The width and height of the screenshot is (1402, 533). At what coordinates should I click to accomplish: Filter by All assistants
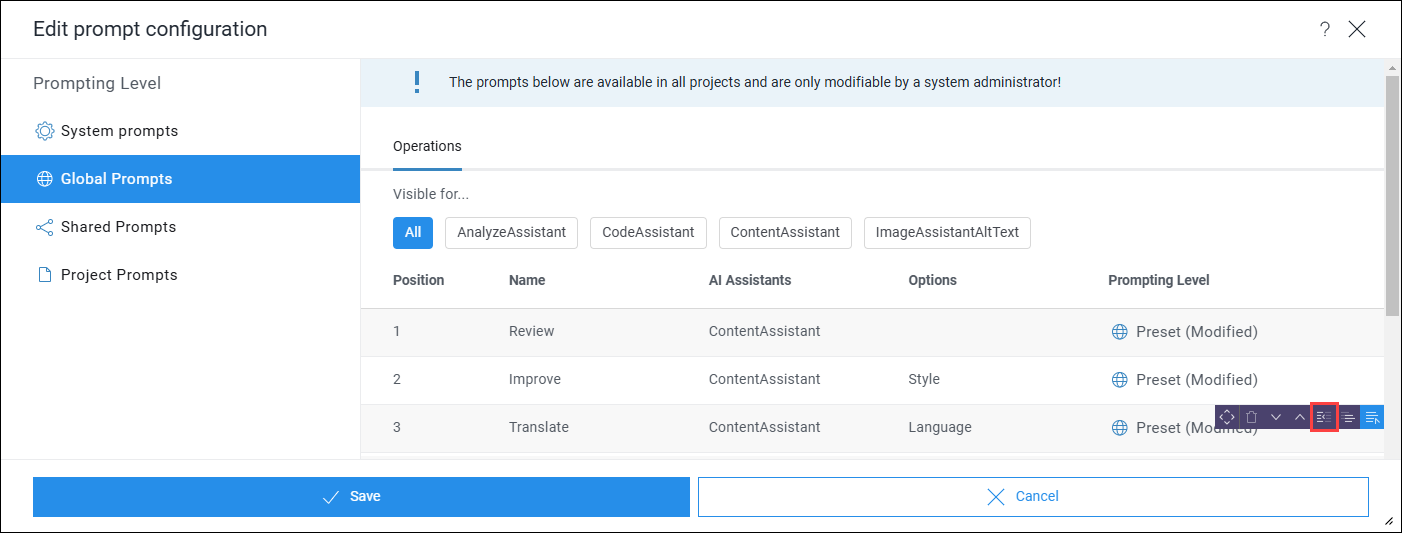(x=413, y=232)
